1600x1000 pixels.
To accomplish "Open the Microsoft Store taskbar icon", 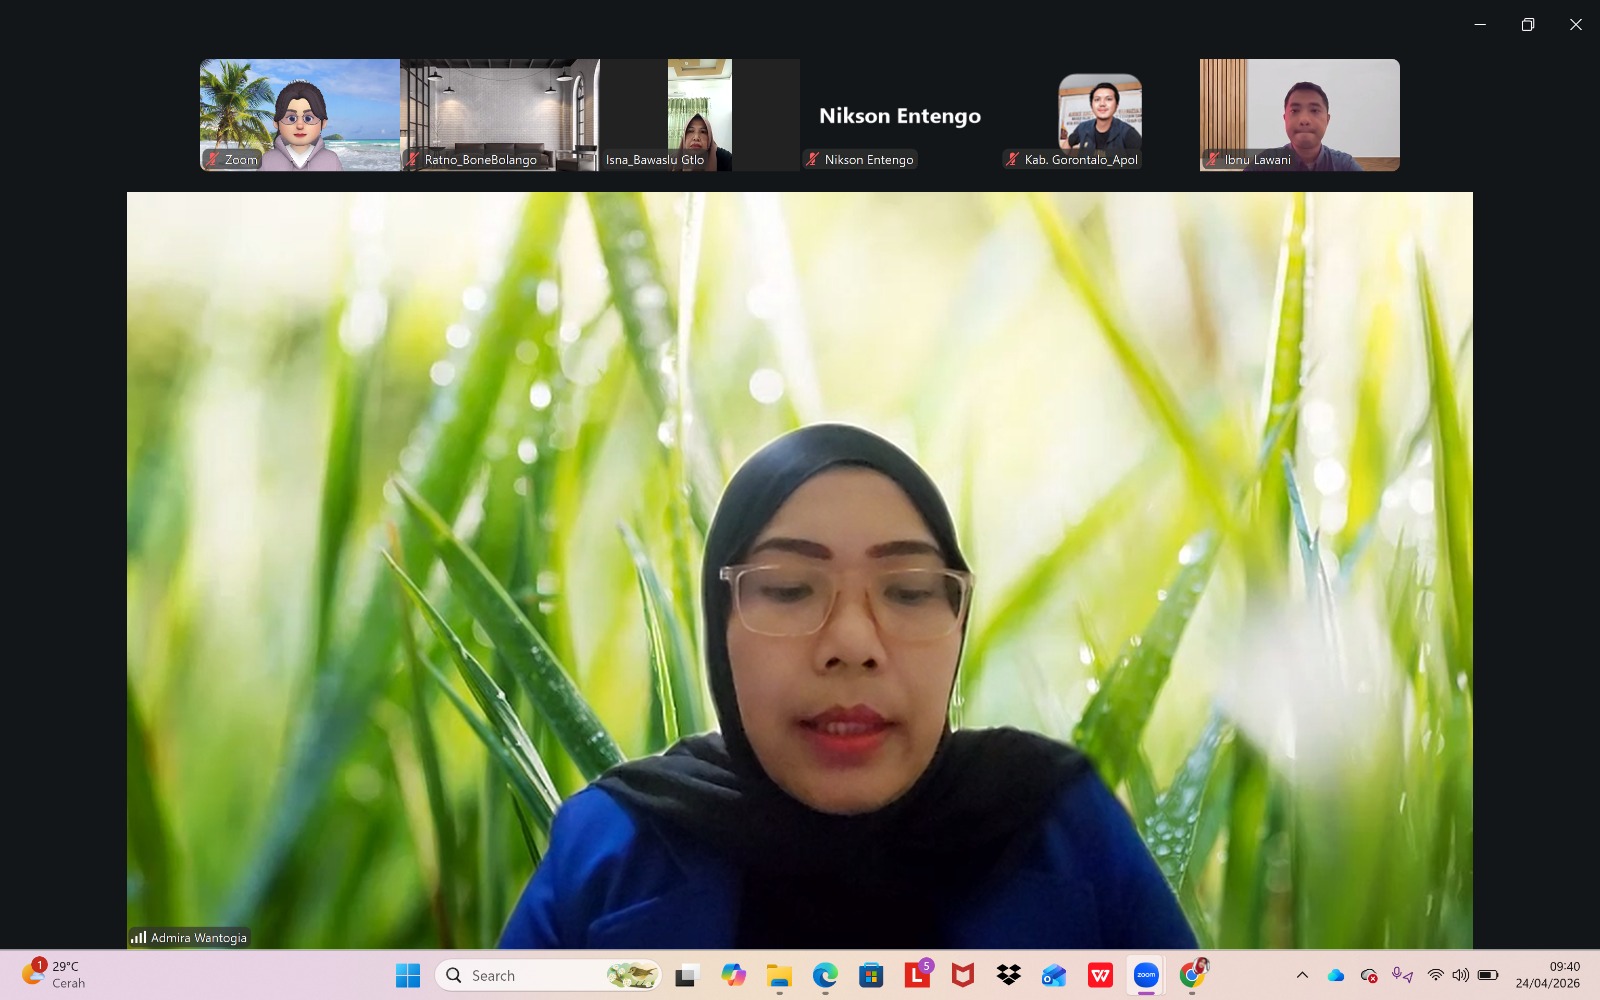I will pyautogui.click(x=871, y=975).
